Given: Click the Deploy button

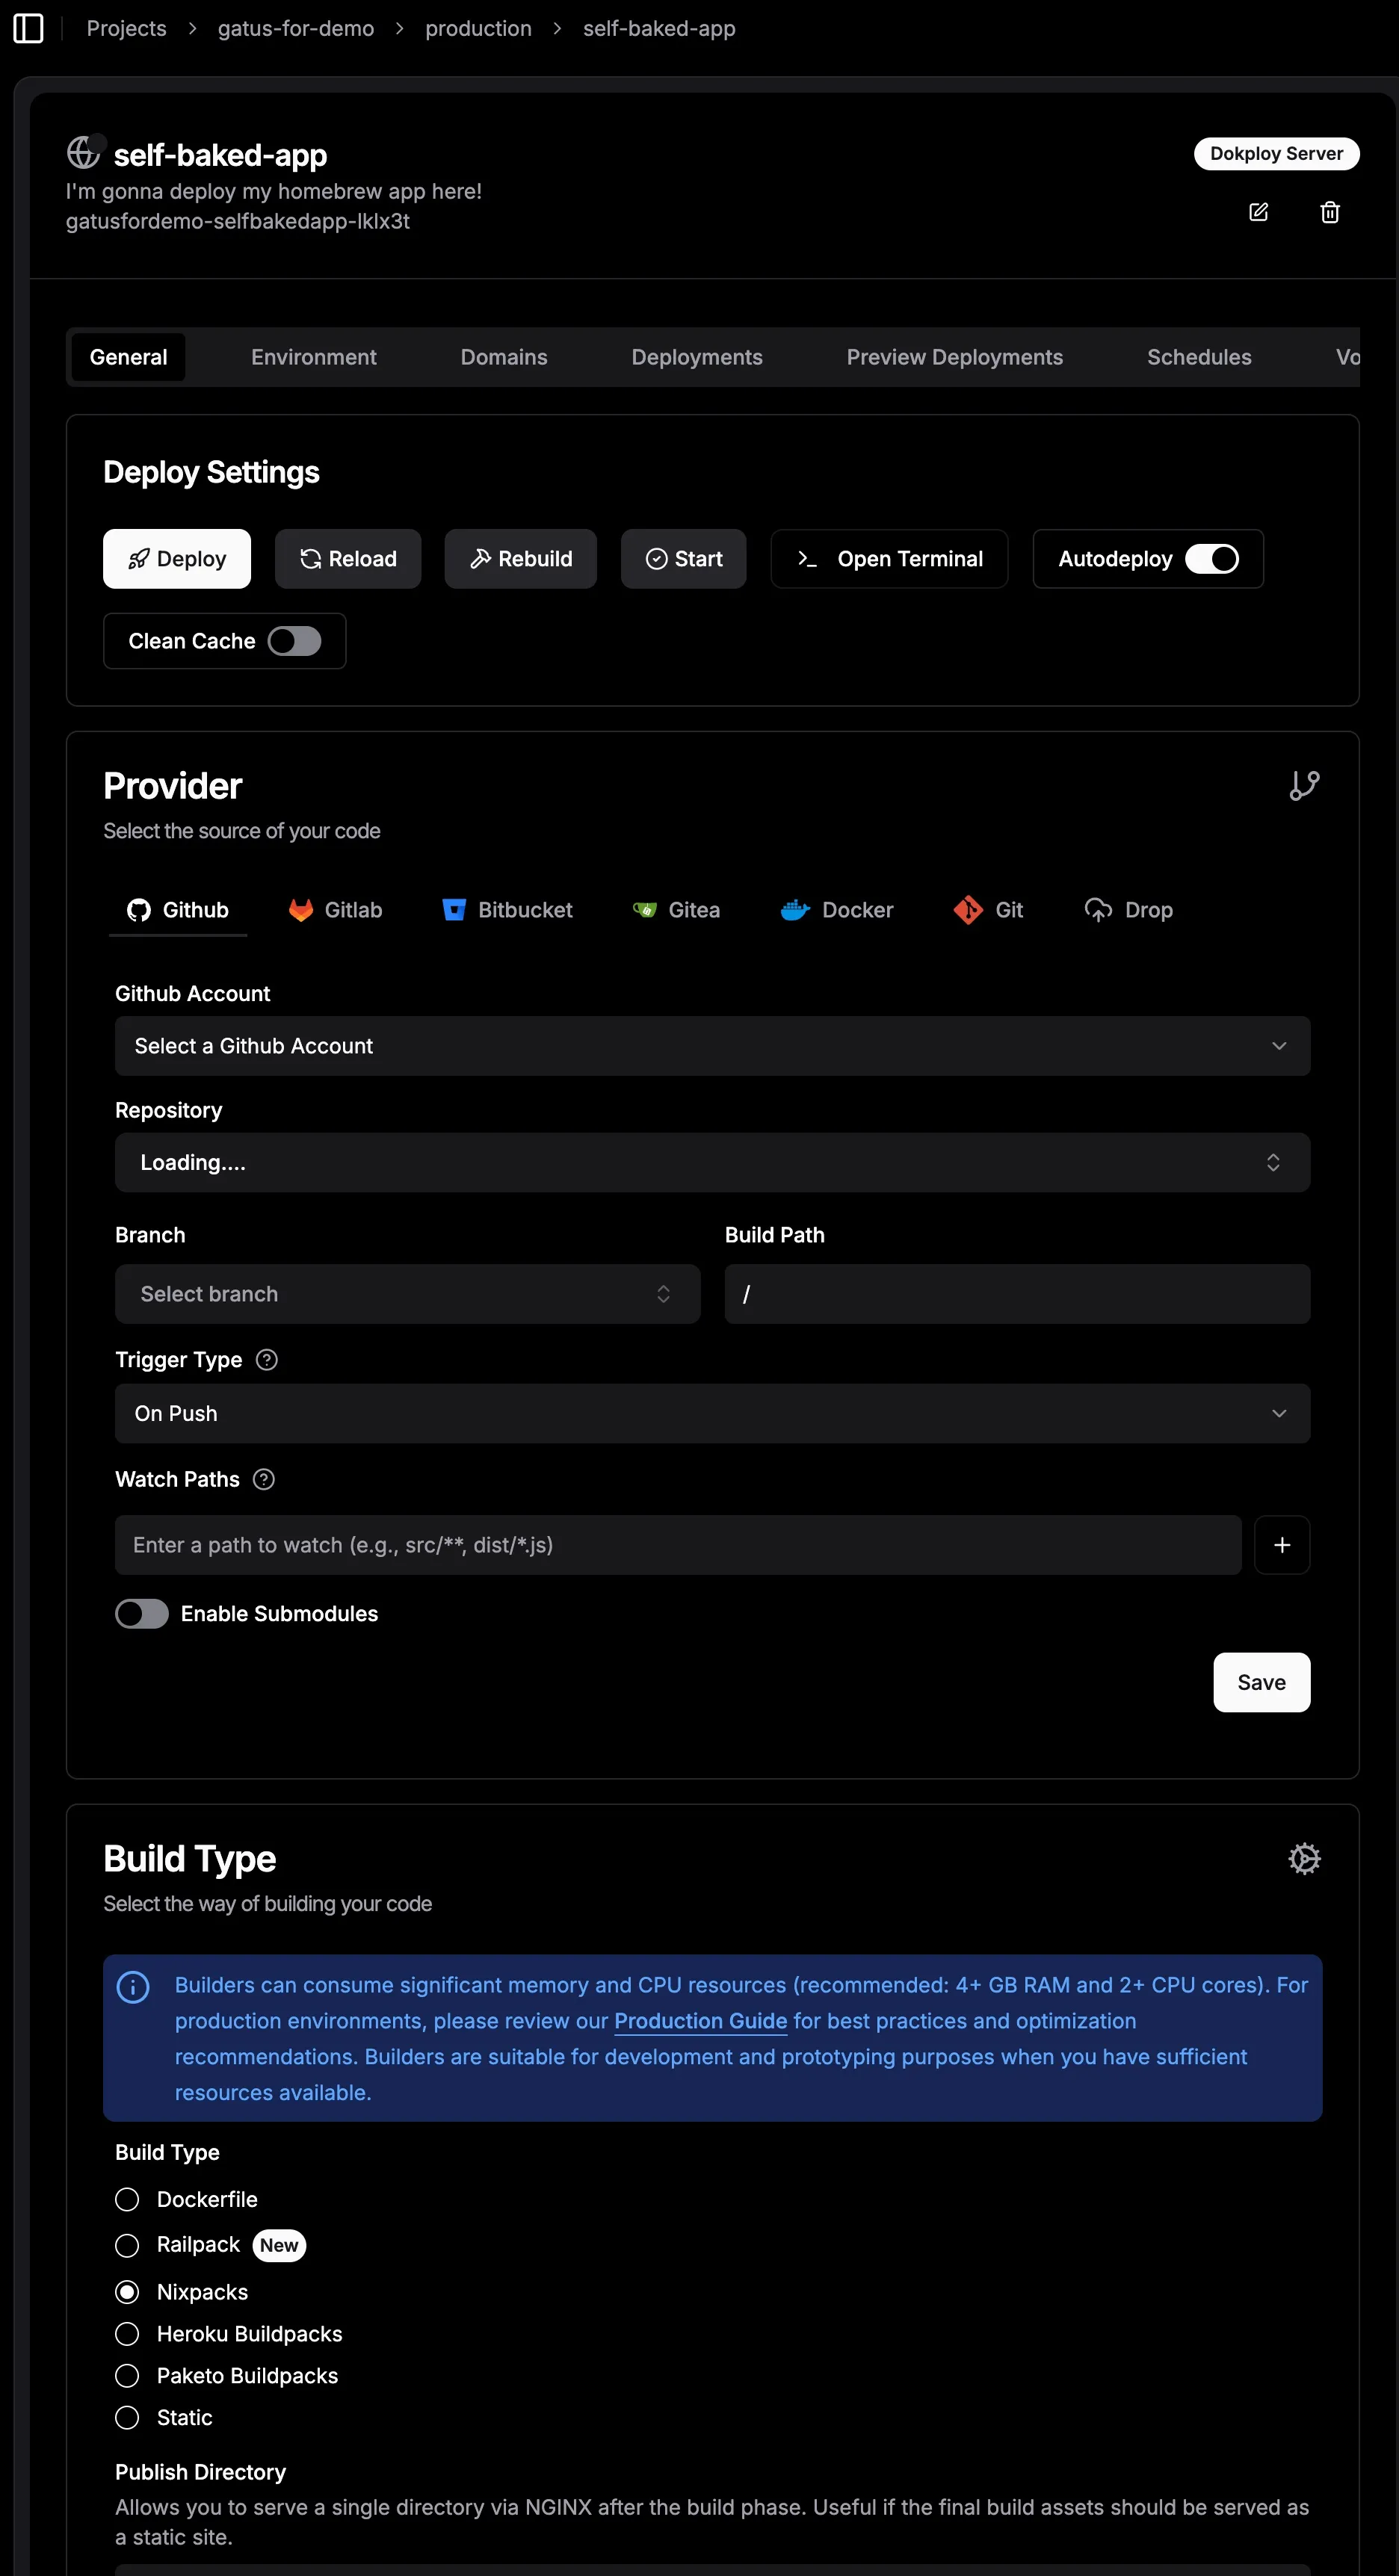Looking at the screenshot, I should click(x=176, y=558).
